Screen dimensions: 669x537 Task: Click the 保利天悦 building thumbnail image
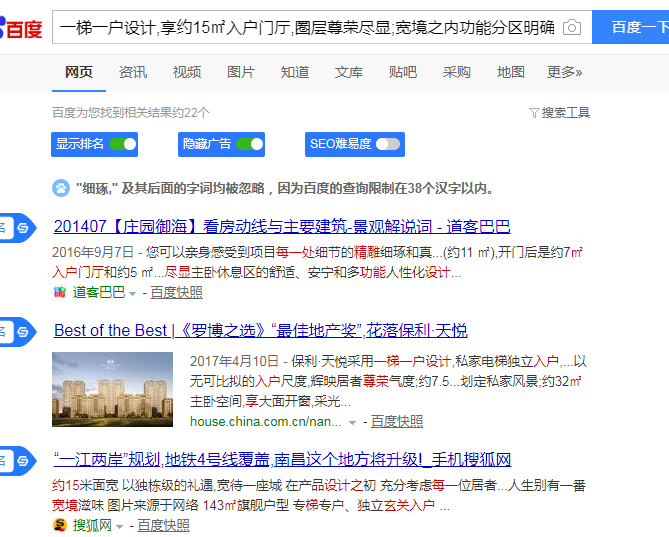(113, 389)
